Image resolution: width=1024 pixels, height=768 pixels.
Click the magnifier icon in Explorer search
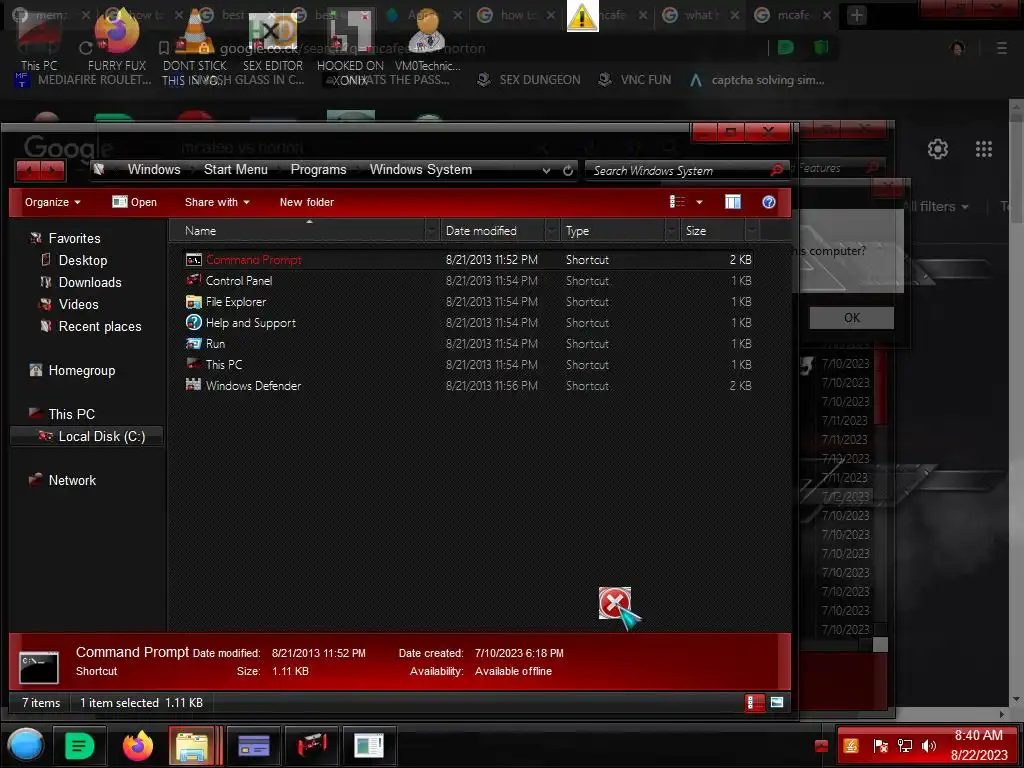776,170
